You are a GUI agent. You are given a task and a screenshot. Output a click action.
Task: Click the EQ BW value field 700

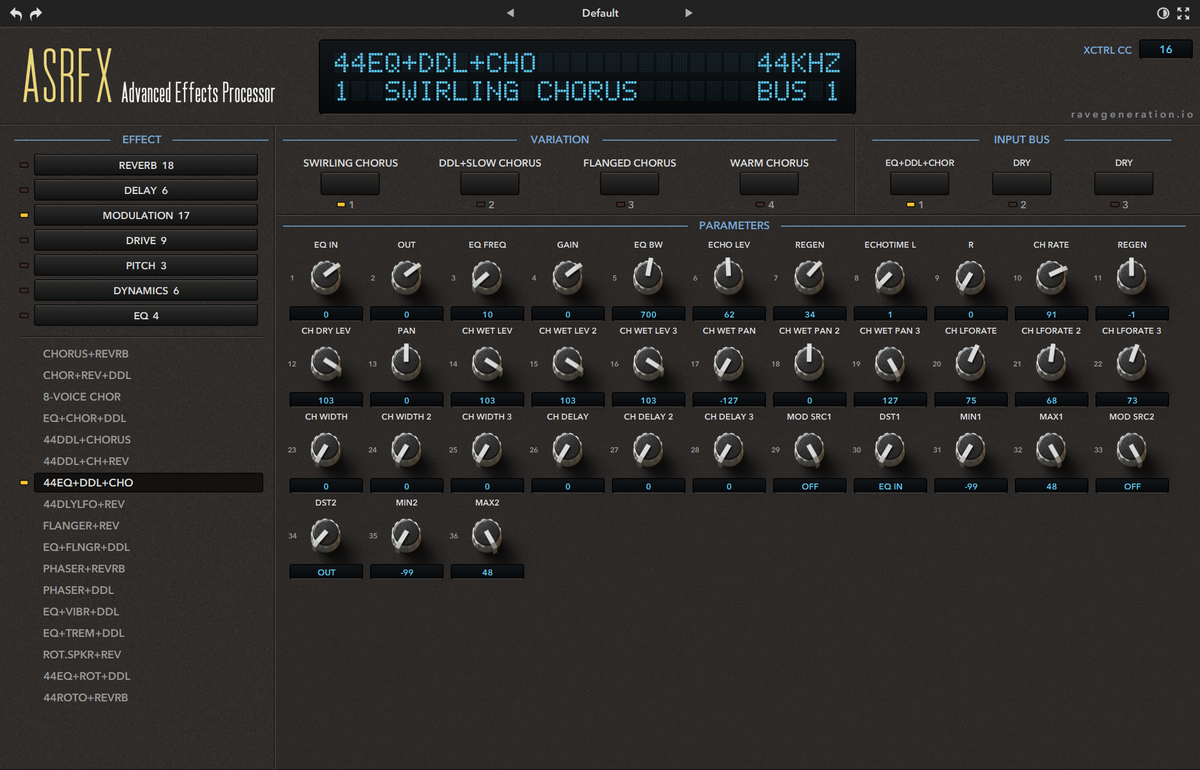[648, 314]
